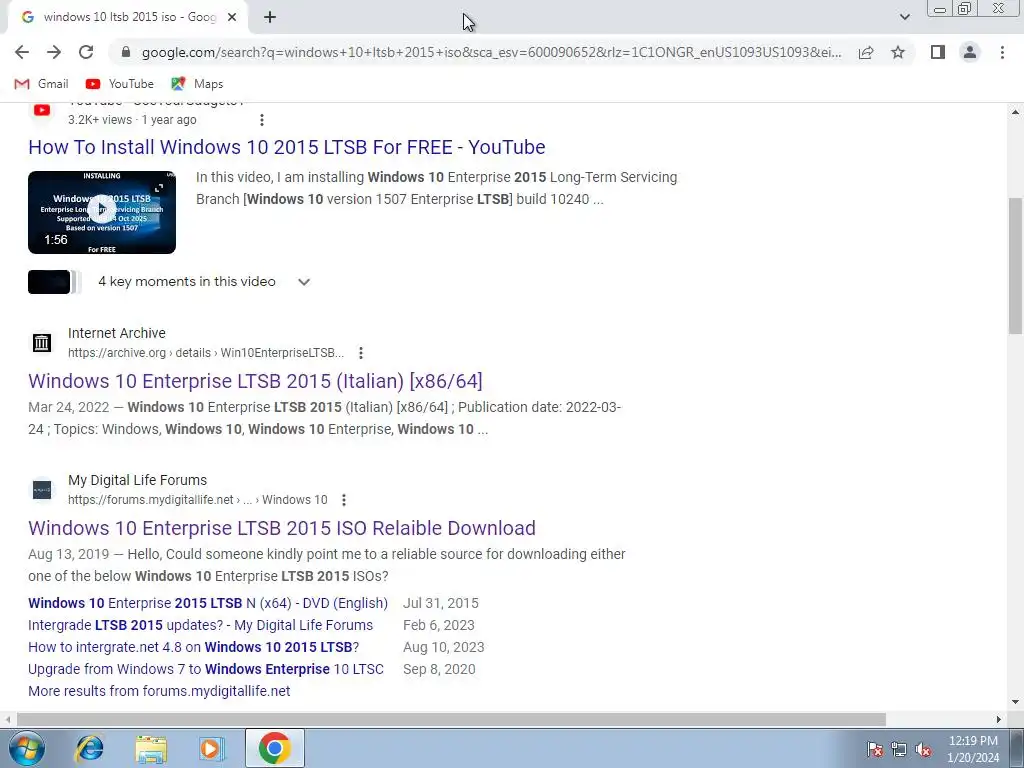
Task: Share this page from the address bar
Action: pos(866,52)
